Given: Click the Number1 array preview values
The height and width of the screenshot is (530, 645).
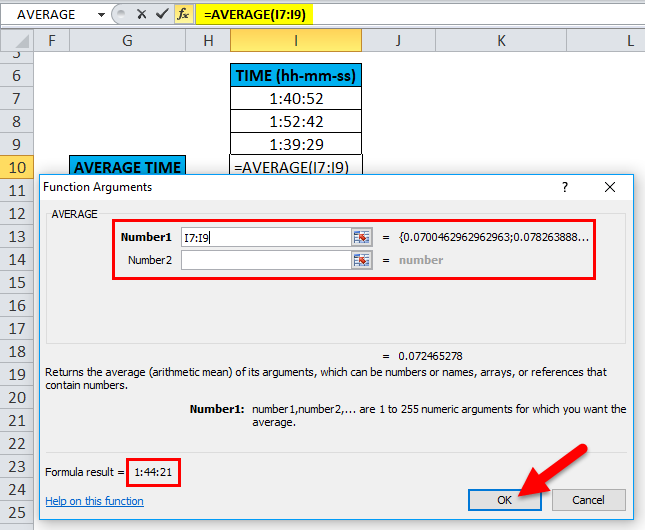Looking at the screenshot, I should pyautogui.click(x=494, y=237).
